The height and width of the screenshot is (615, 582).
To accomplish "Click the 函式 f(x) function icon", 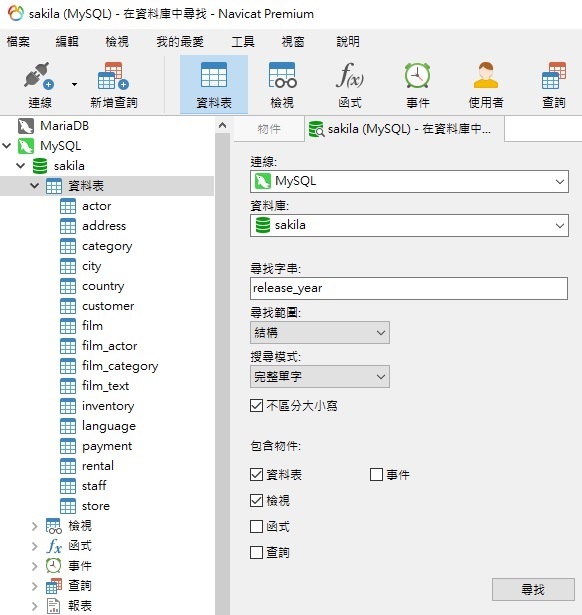I will tap(350, 75).
